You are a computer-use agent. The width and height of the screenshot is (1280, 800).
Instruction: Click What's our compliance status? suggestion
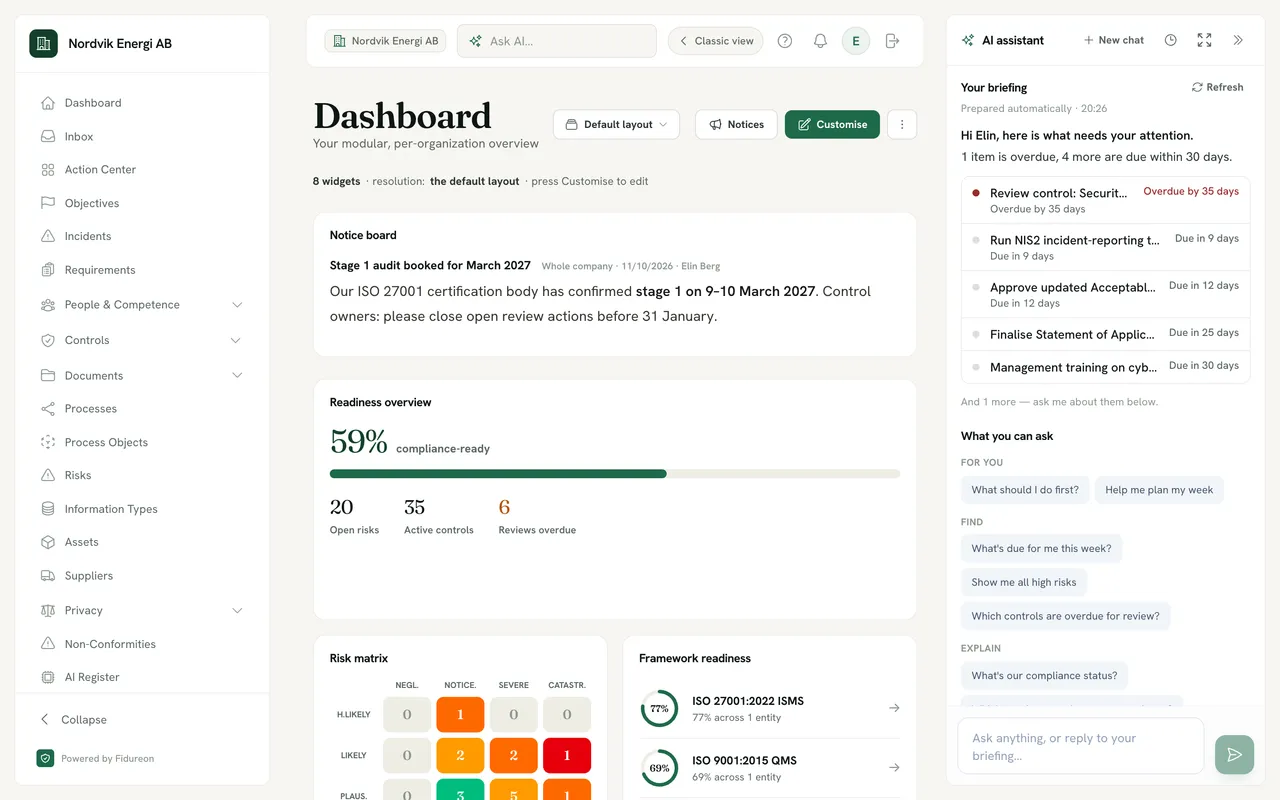(x=1044, y=675)
